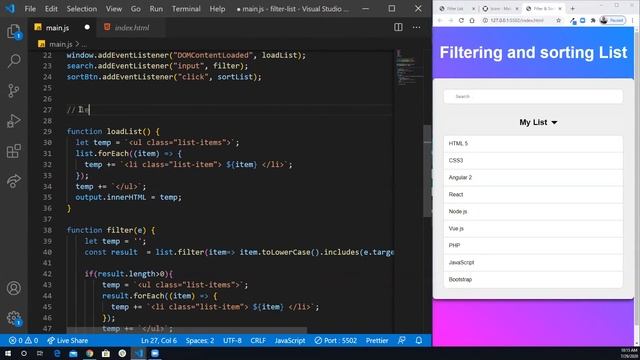Screen dimensions: 640x360
Task: Click HTML 5 list item
Action: tap(533, 144)
